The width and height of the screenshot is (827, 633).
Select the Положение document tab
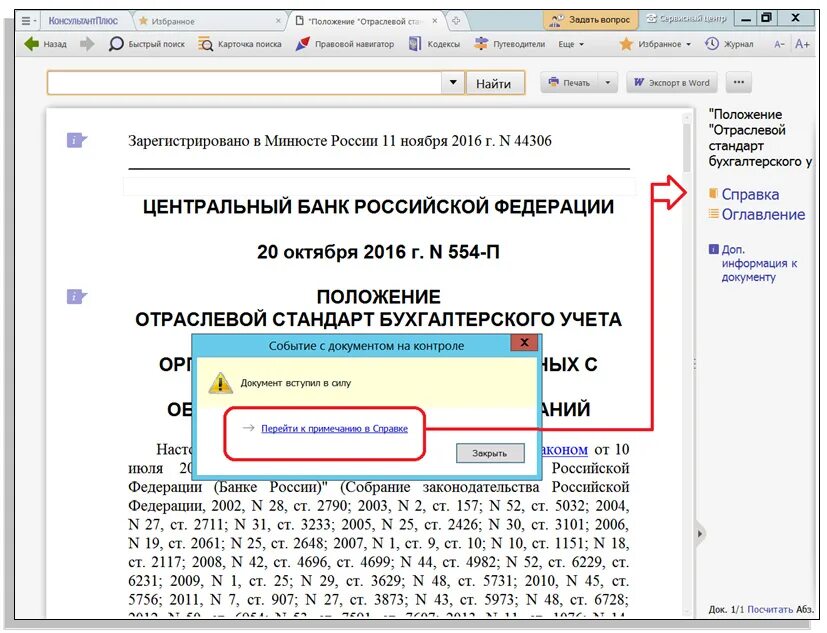pos(359,21)
